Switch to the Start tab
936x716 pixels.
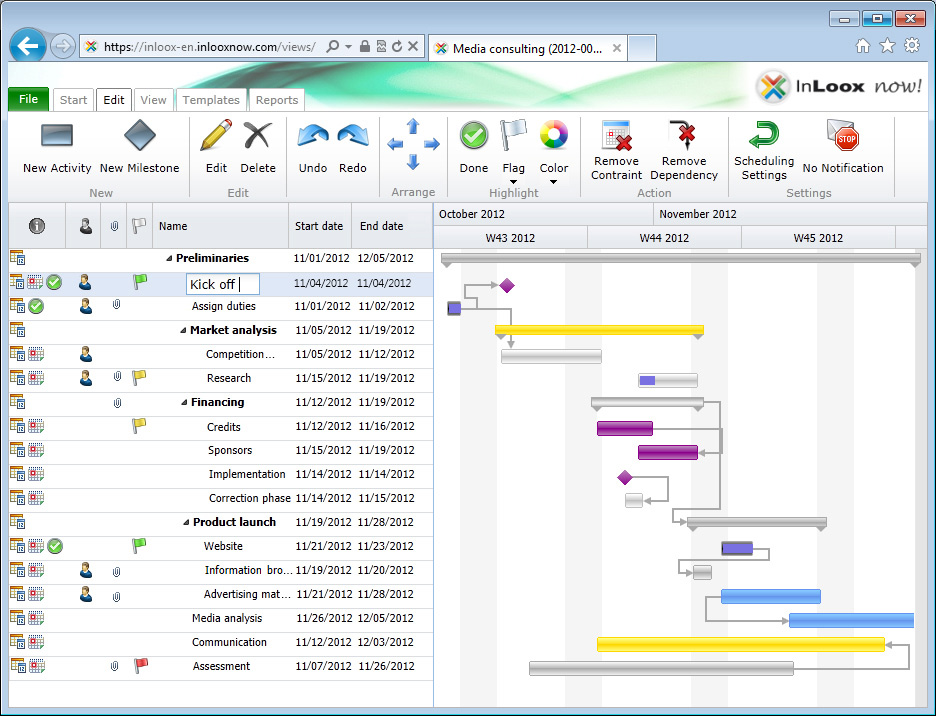(x=73, y=100)
